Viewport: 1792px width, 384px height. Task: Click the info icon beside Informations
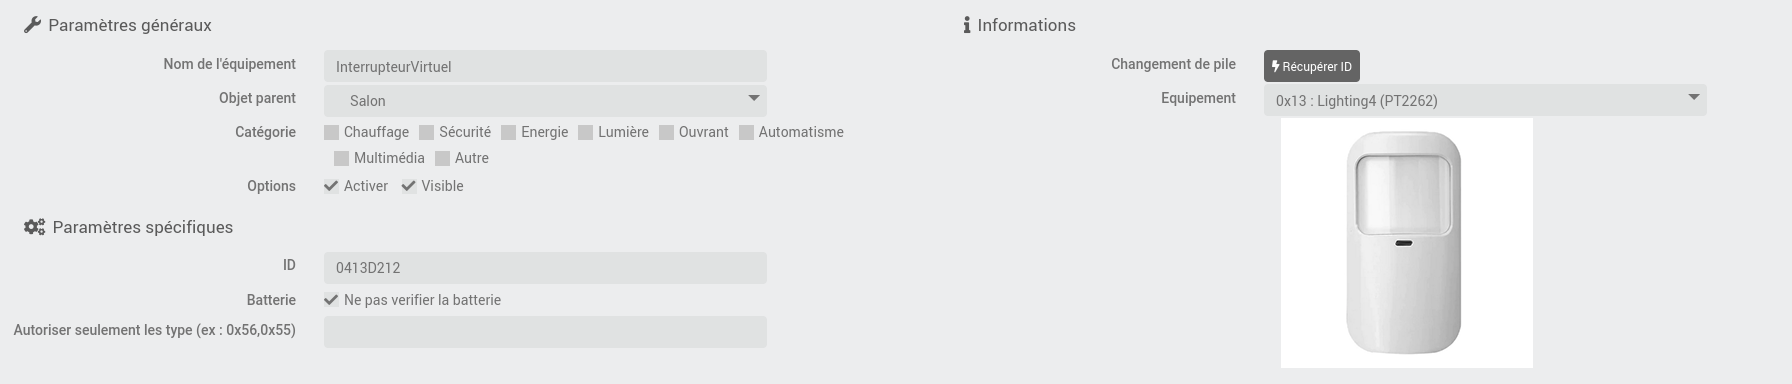967,25
